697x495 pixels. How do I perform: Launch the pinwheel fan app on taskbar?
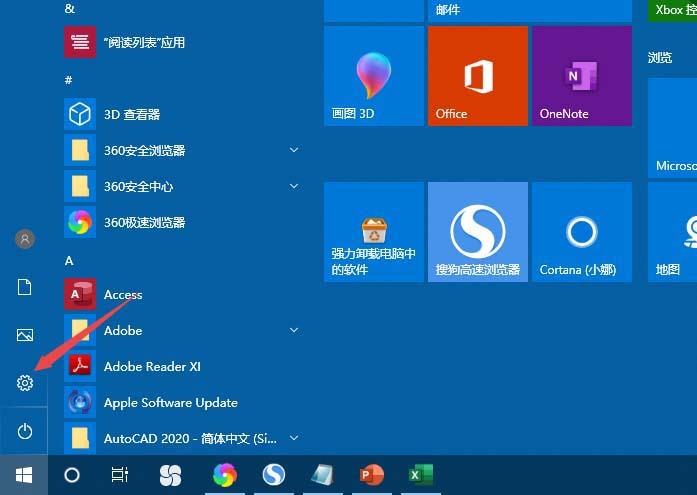pyautogui.click(x=170, y=475)
